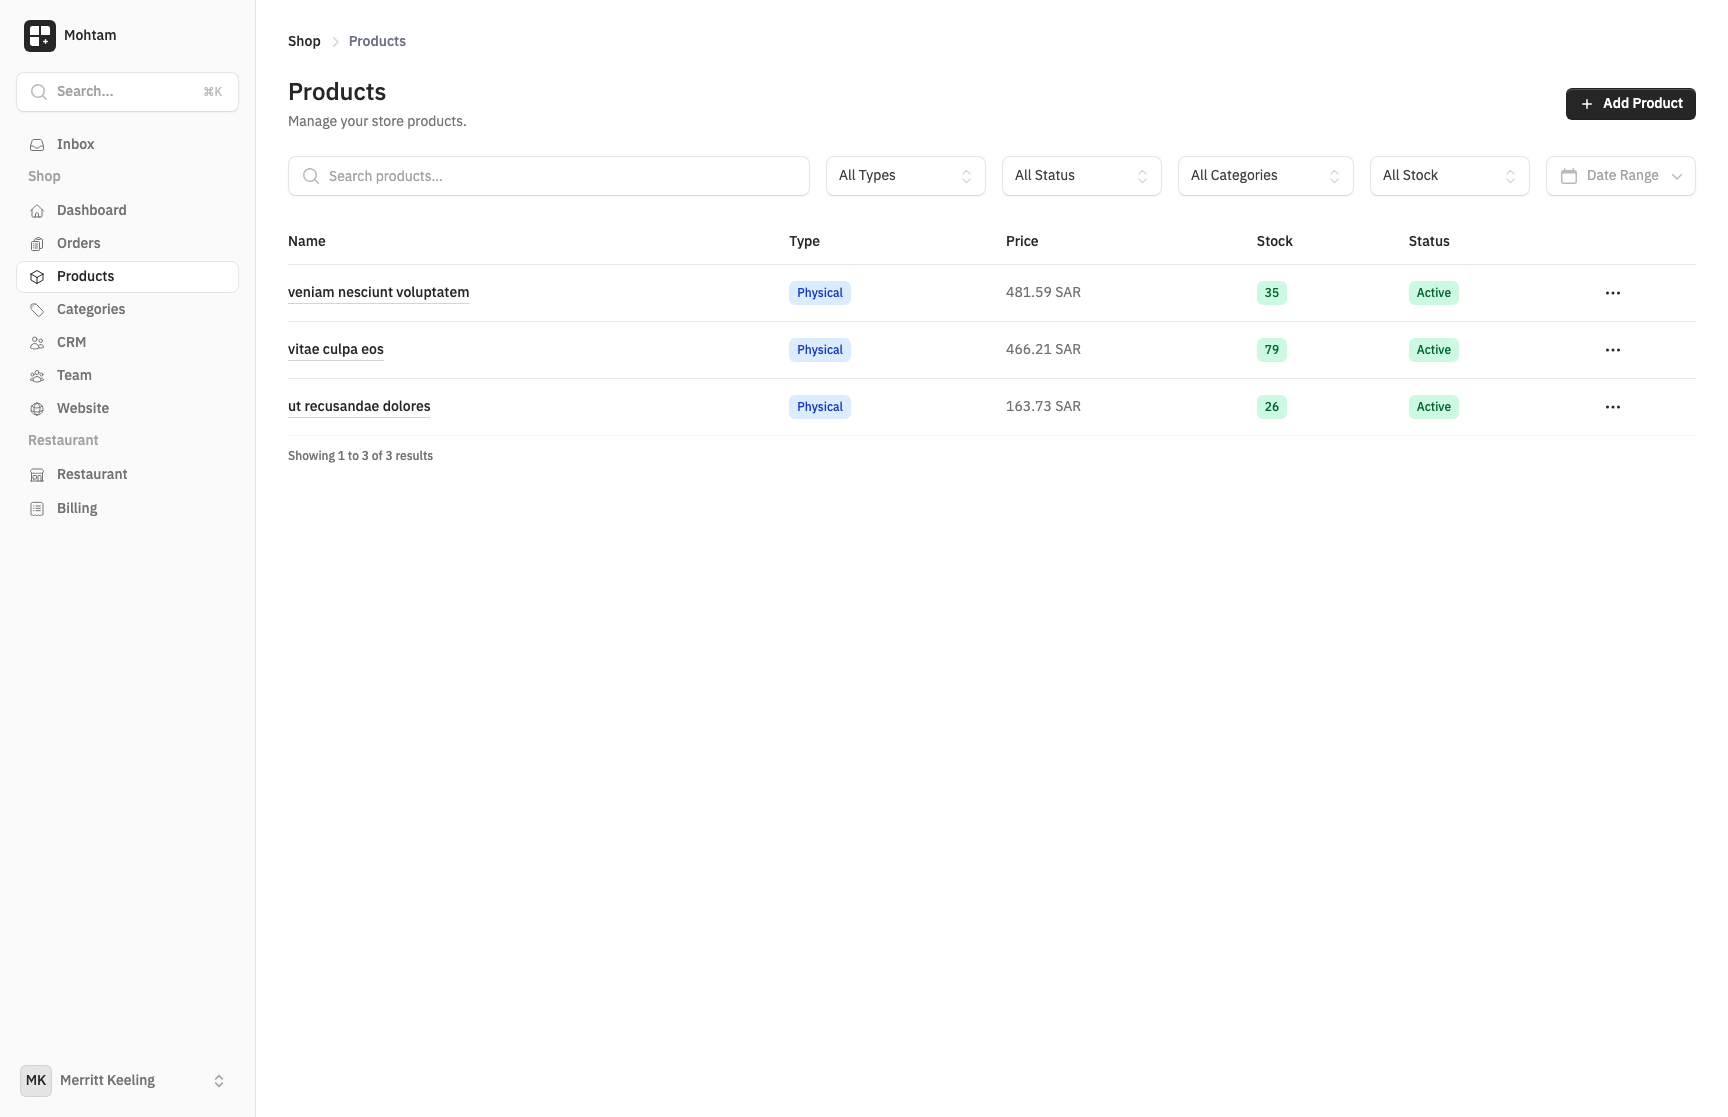This screenshot has height=1117, width=1728.
Task: Click the Search products input field
Action: coord(548,175)
